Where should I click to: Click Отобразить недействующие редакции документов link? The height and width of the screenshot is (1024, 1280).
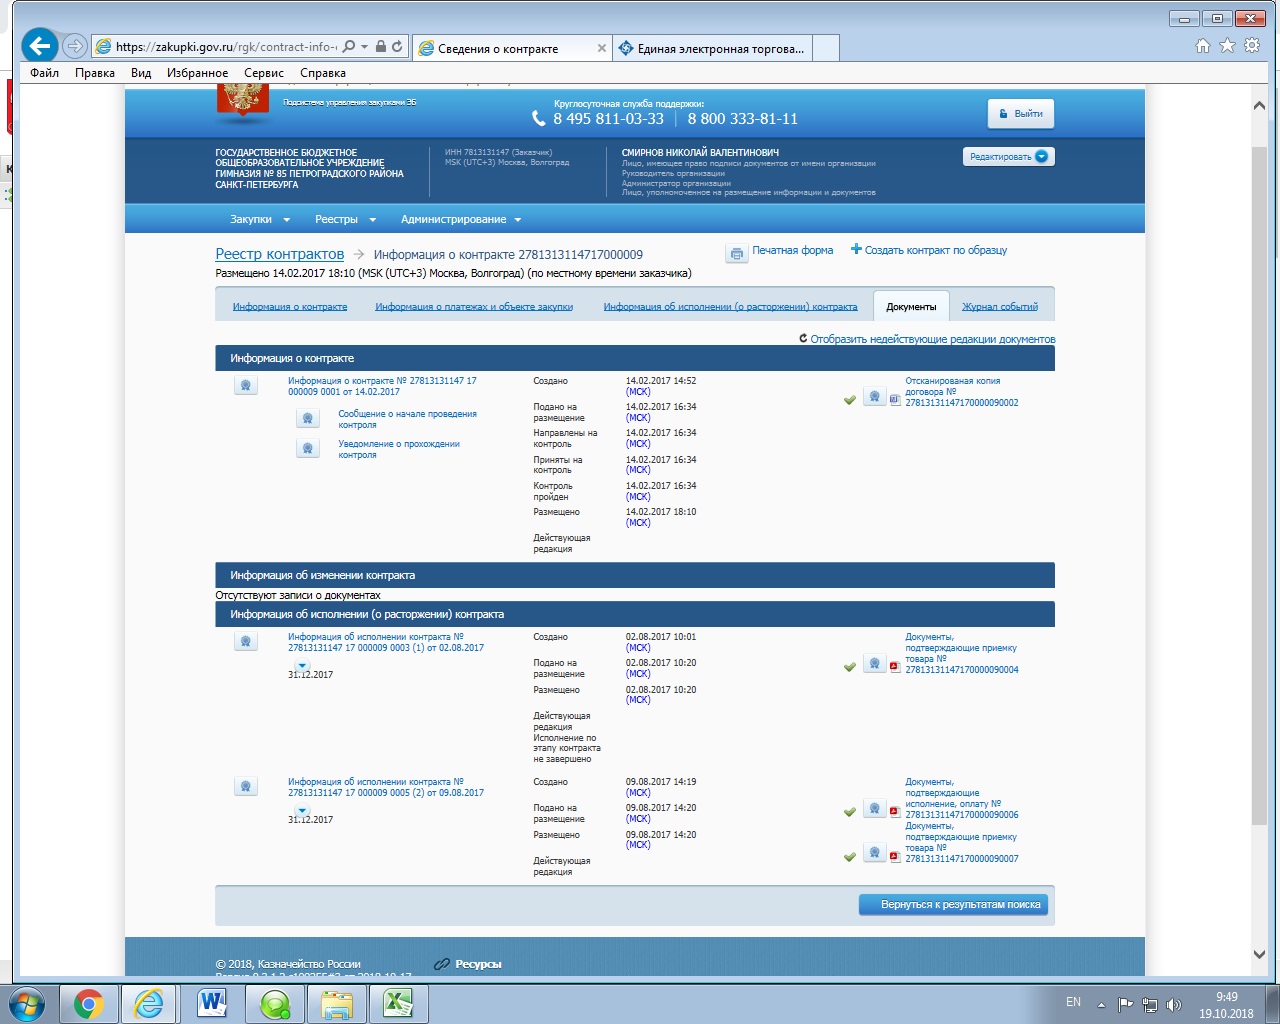(933, 339)
